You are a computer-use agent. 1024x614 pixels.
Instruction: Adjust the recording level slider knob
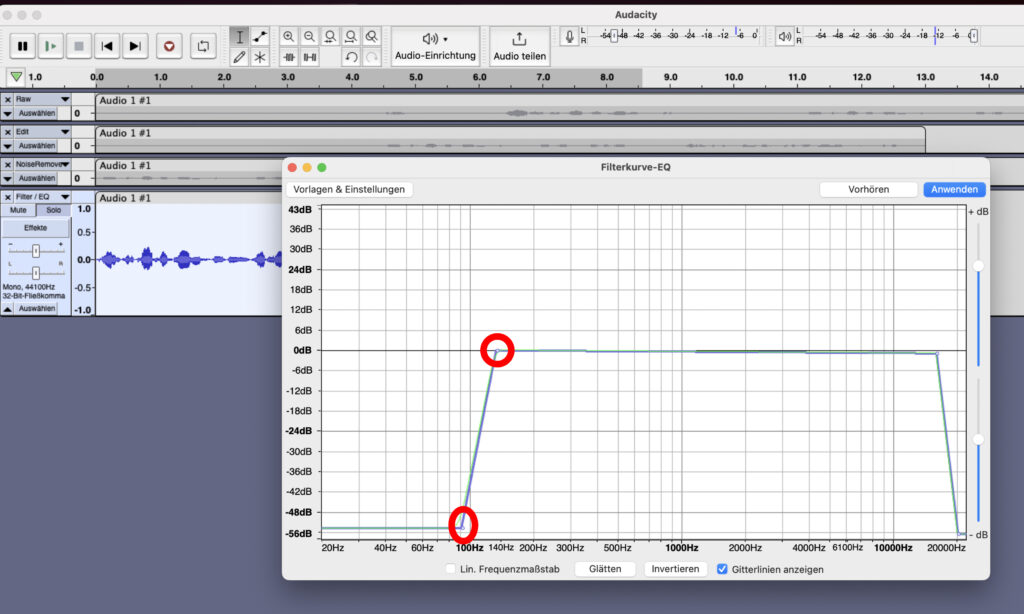[614, 36]
